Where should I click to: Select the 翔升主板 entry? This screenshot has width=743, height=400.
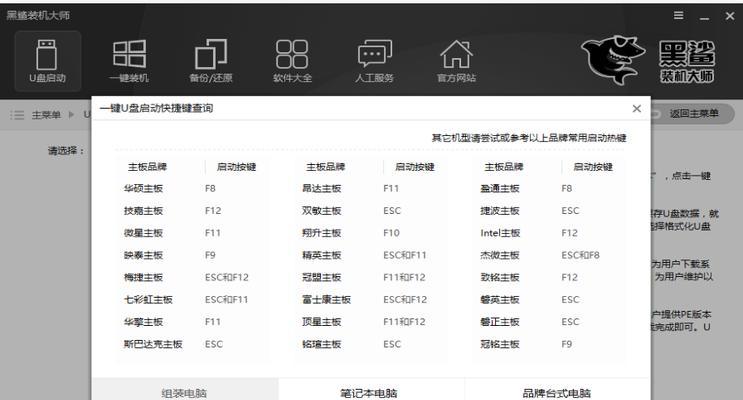321,233
